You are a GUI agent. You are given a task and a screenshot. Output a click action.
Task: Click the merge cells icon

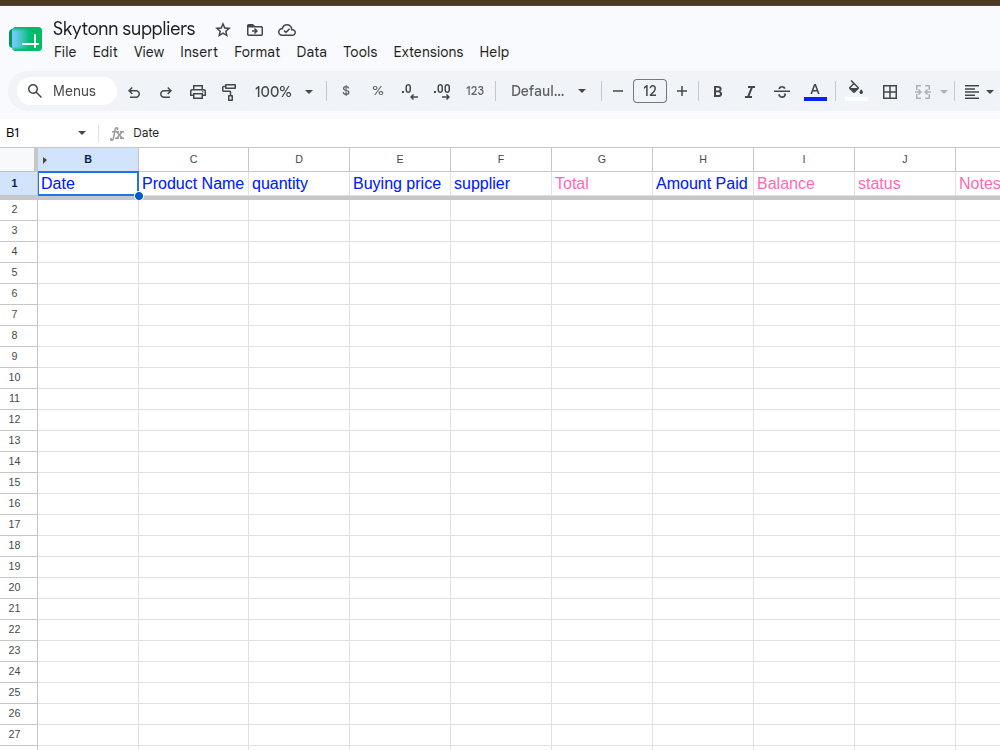click(x=923, y=92)
